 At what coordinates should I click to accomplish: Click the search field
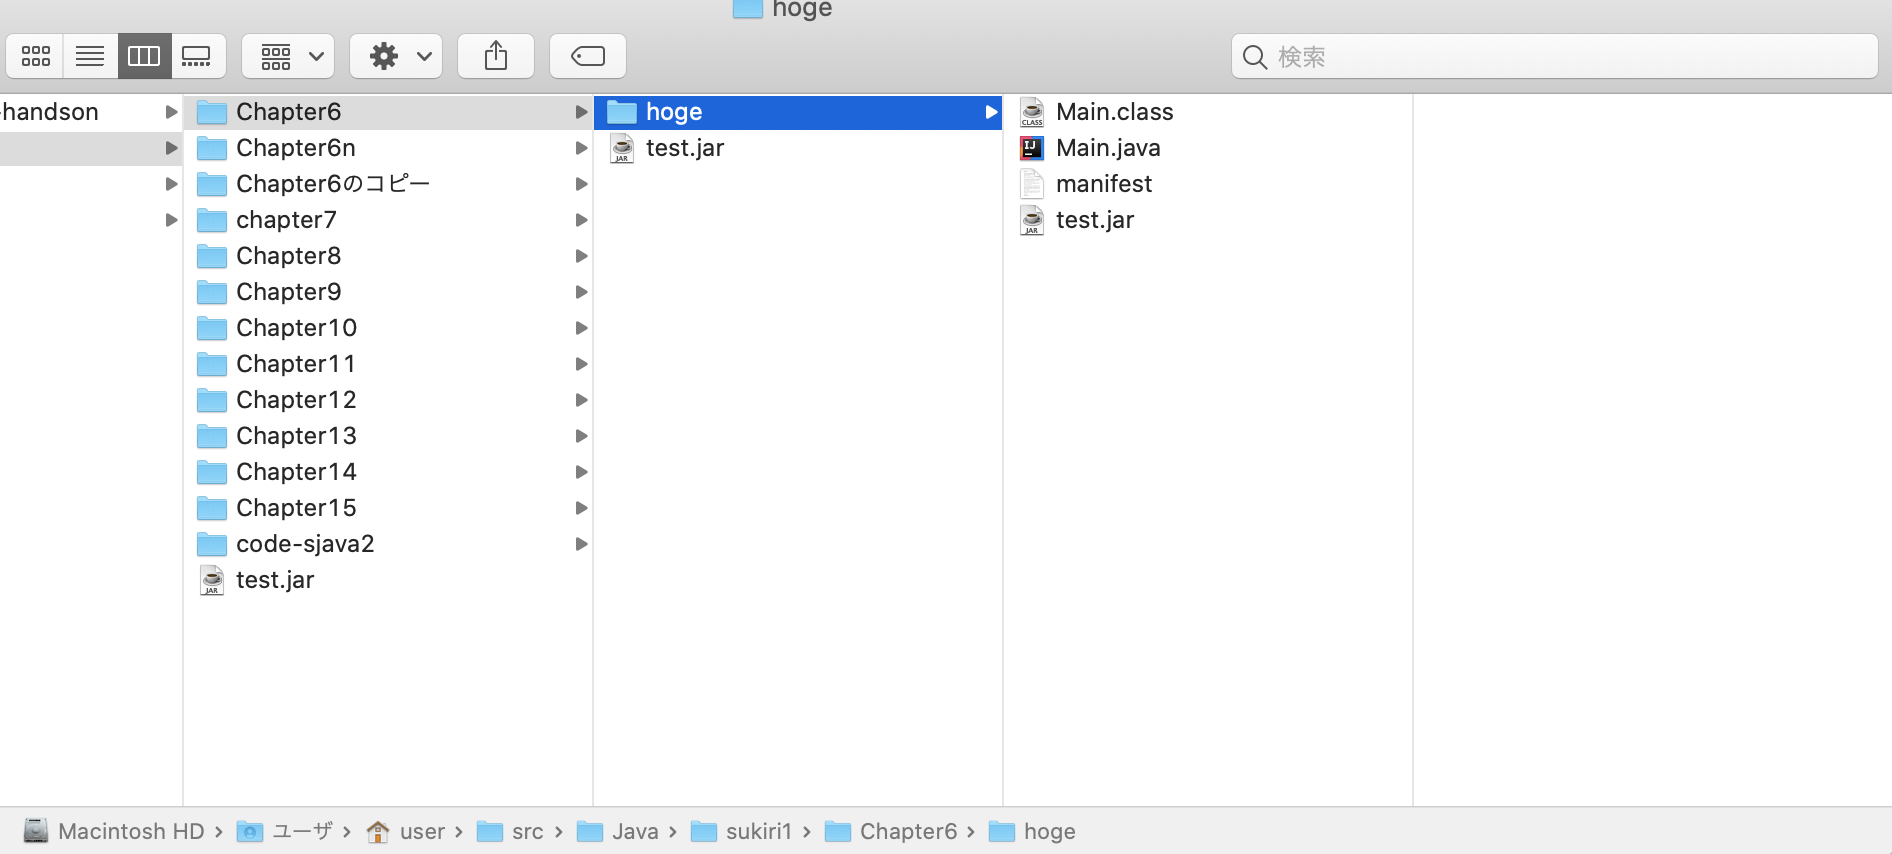[x=1554, y=56]
